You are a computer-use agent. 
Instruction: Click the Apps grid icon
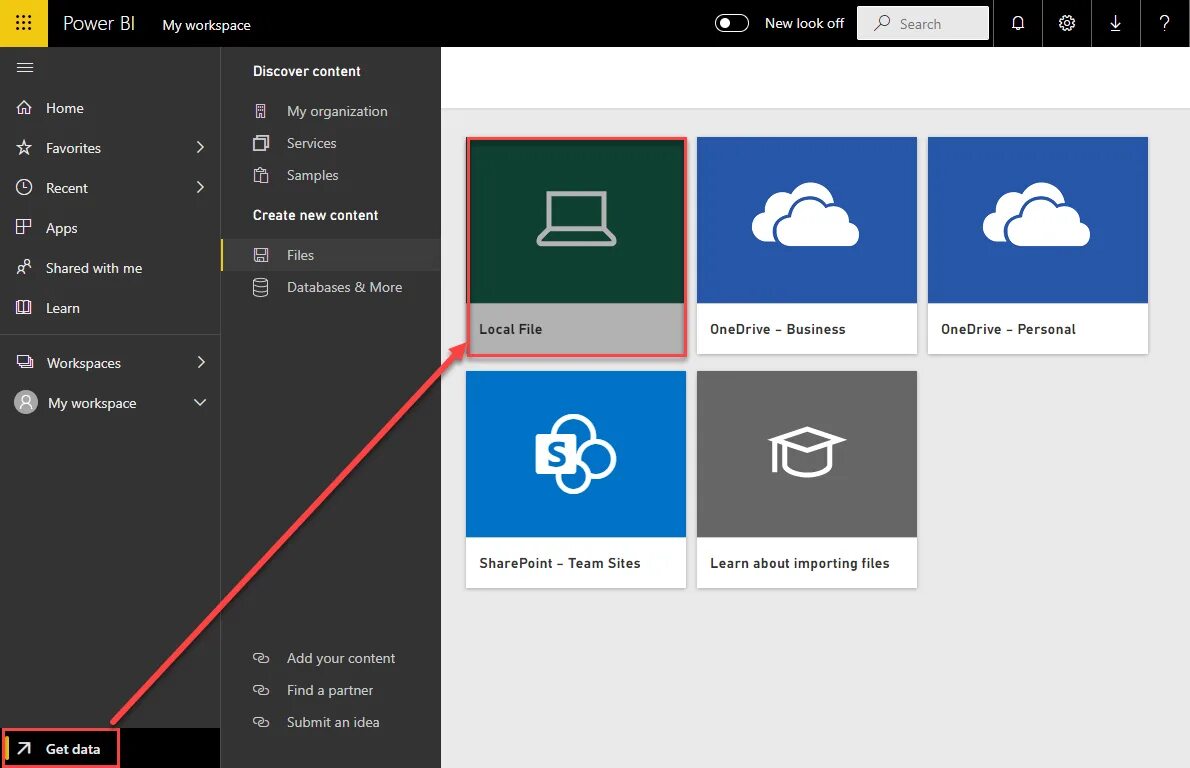24,227
